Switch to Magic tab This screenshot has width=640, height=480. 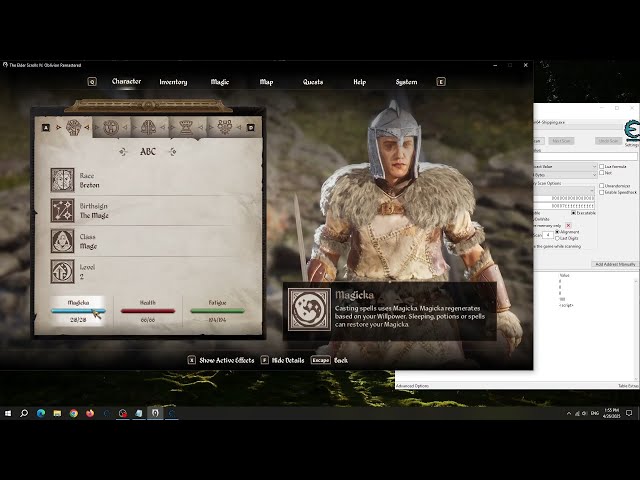pos(220,82)
